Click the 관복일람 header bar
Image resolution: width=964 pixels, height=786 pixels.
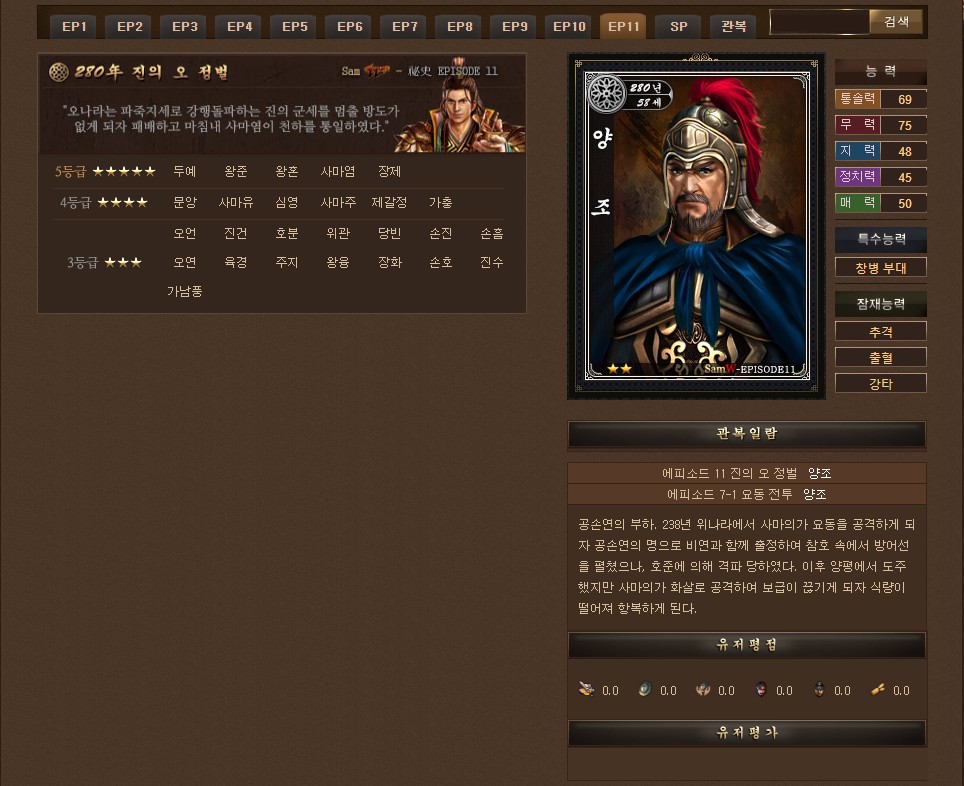pos(746,434)
